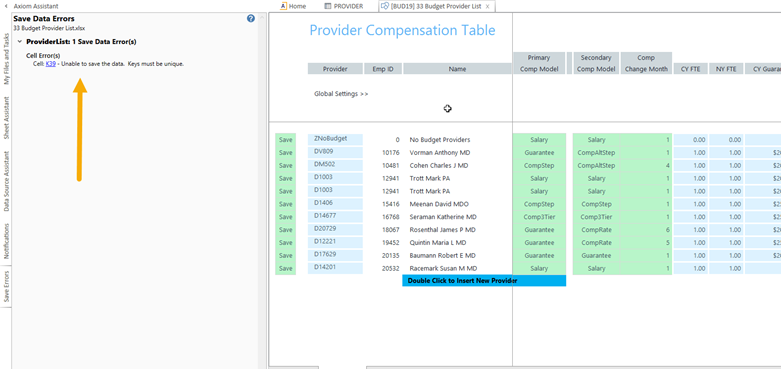Open Secondary Comp Model Guarantee for Baumann
The width and height of the screenshot is (781, 369).
pos(596,255)
